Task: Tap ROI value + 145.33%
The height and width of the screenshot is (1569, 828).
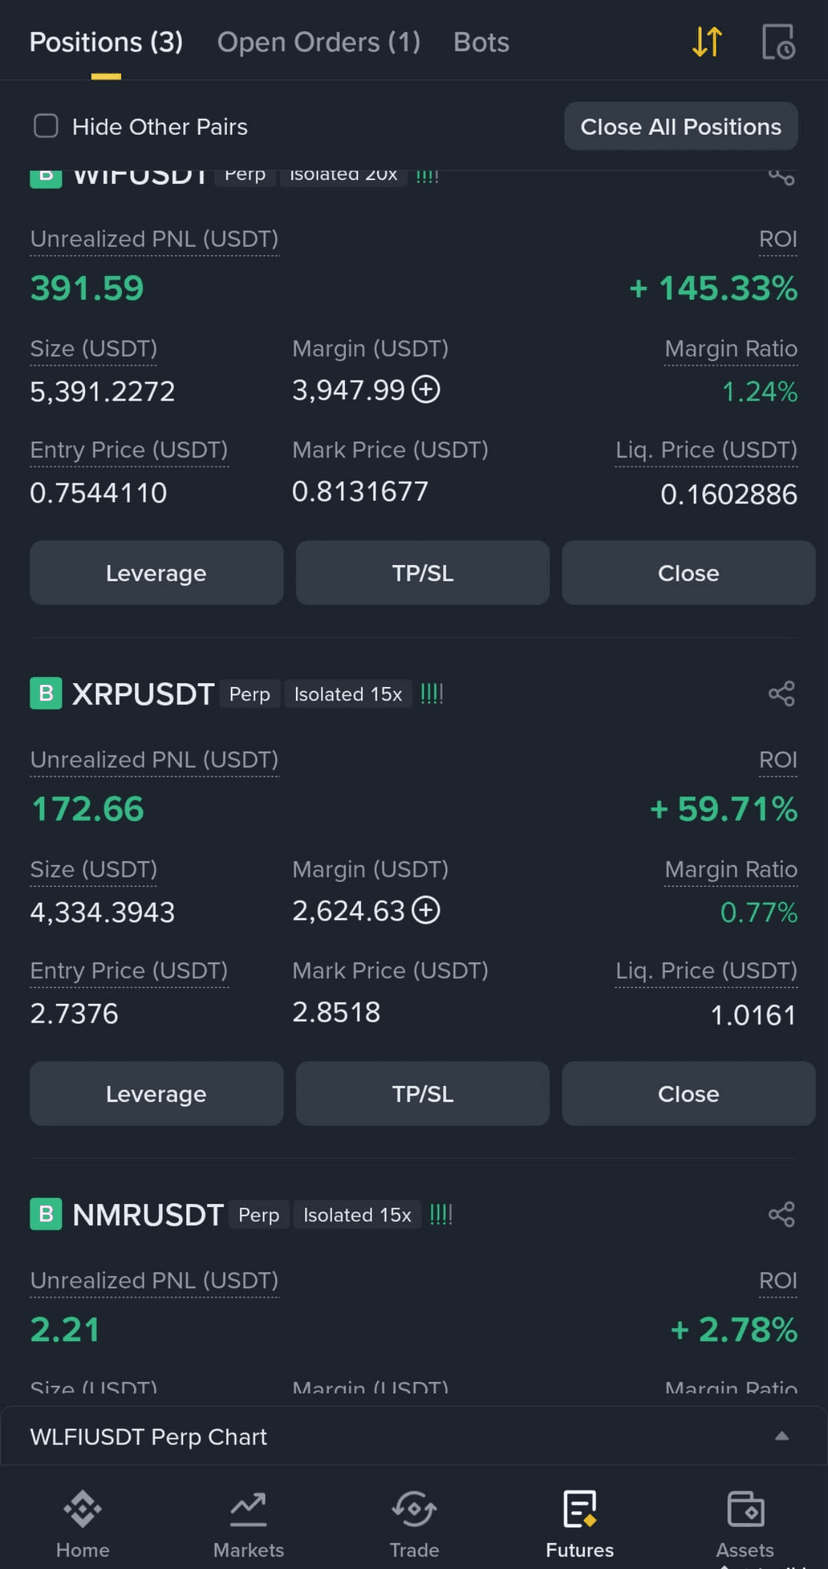Action: [x=713, y=288]
